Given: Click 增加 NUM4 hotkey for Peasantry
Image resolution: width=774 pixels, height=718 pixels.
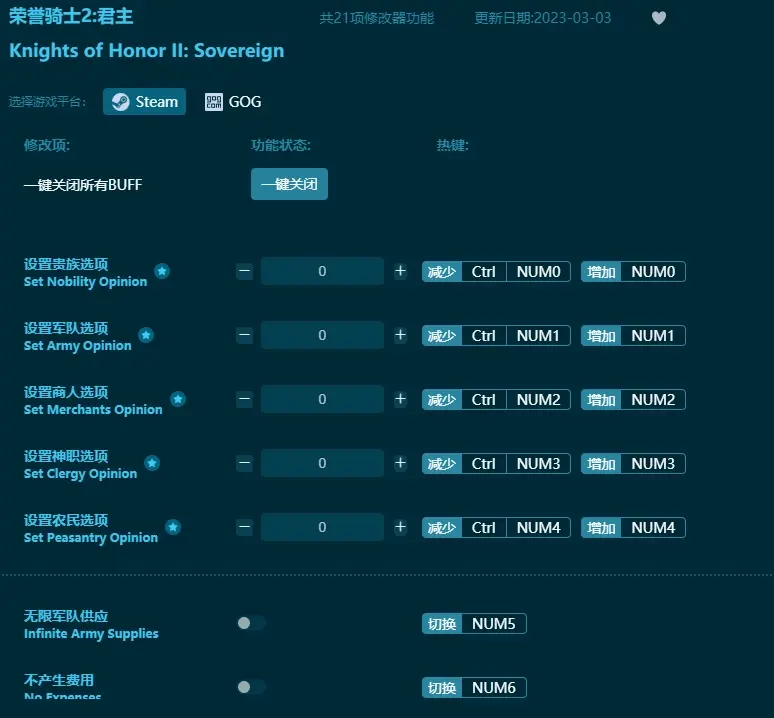Looking at the screenshot, I should point(633,528).
